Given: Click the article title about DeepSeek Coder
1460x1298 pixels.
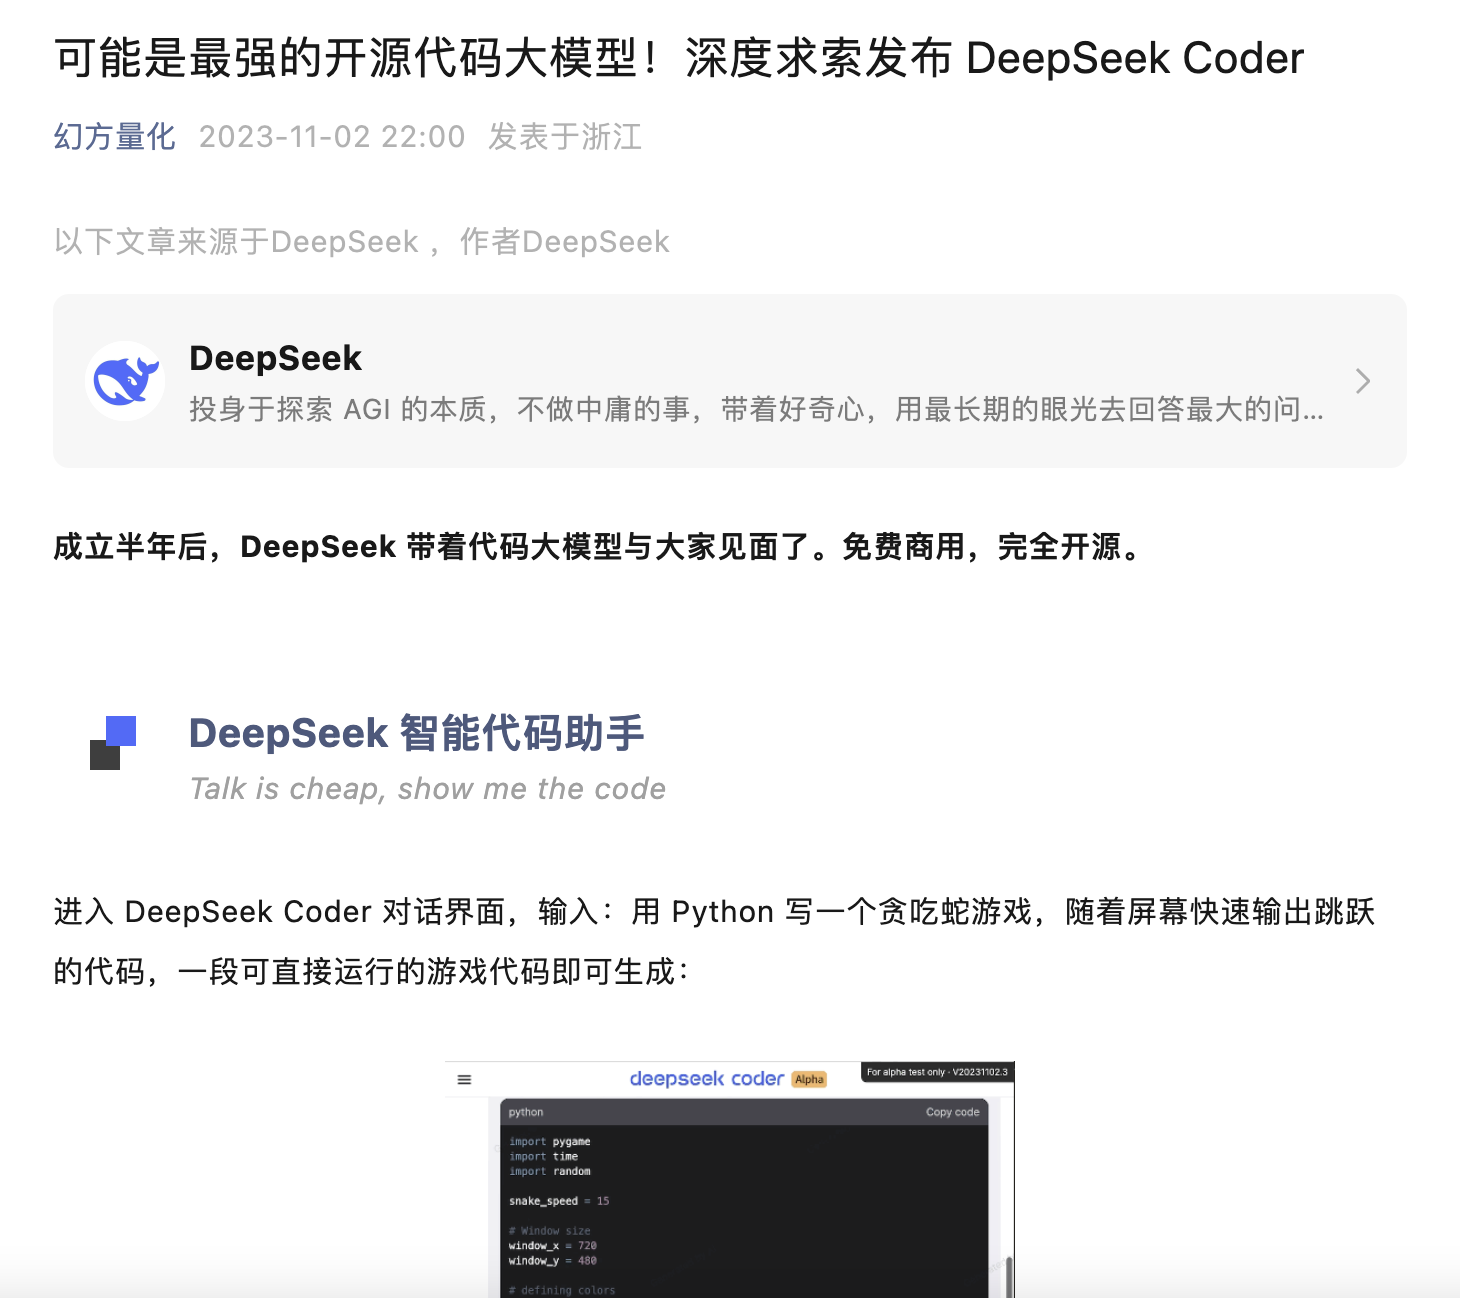Looking at the screenshot, I should click(x=679, y=58).
